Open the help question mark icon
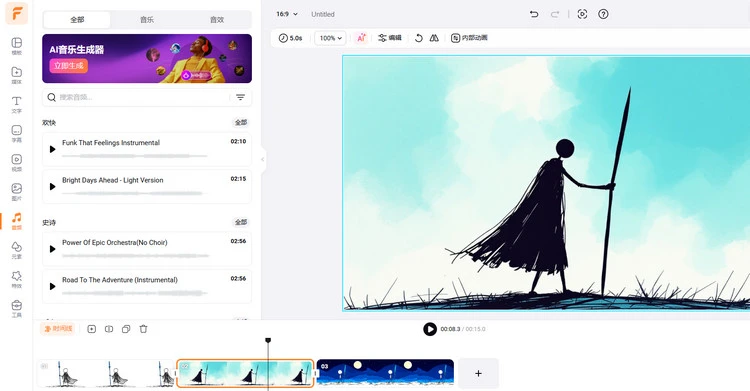 coord(603,14)
